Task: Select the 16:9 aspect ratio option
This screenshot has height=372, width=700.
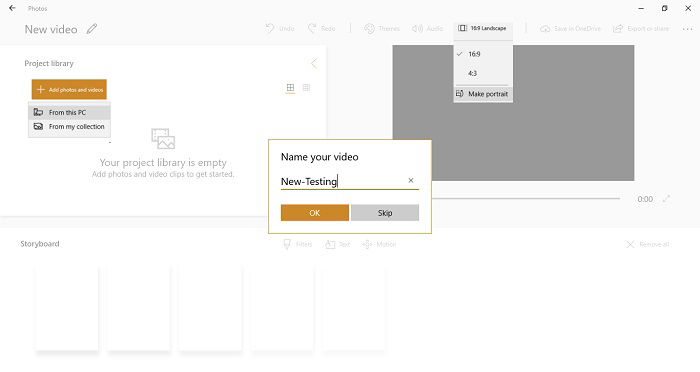Action: 483,54
